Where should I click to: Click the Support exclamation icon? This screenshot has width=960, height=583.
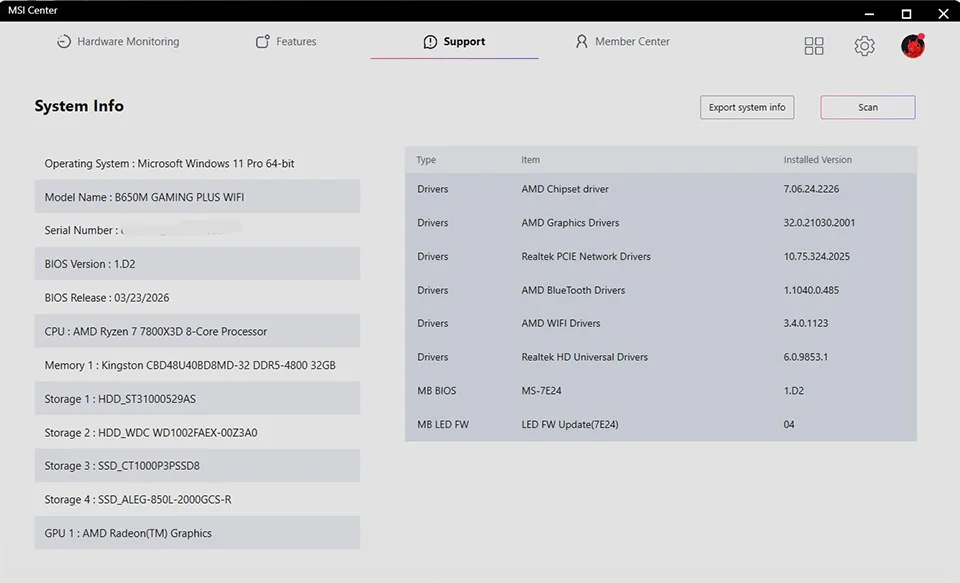430,42
